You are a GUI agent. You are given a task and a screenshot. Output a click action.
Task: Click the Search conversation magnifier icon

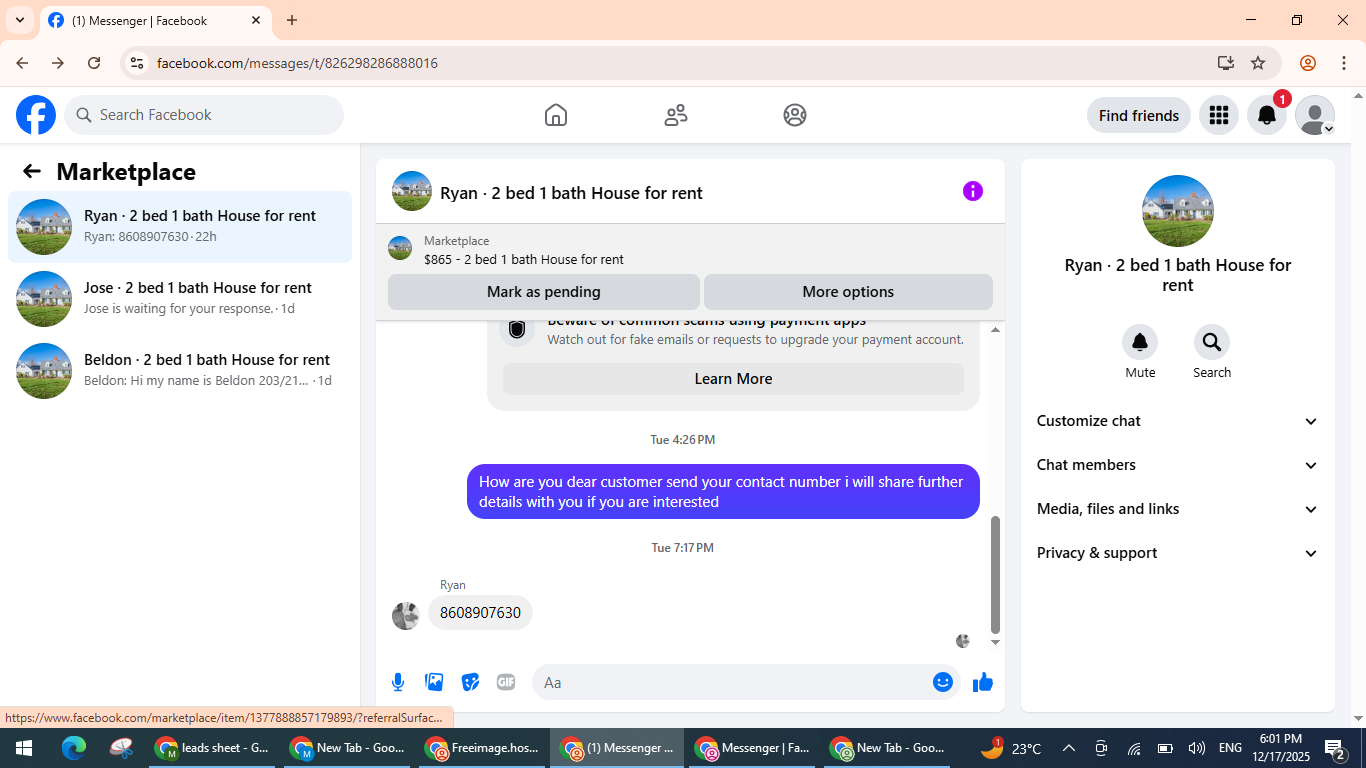[x=1212, y=342]
